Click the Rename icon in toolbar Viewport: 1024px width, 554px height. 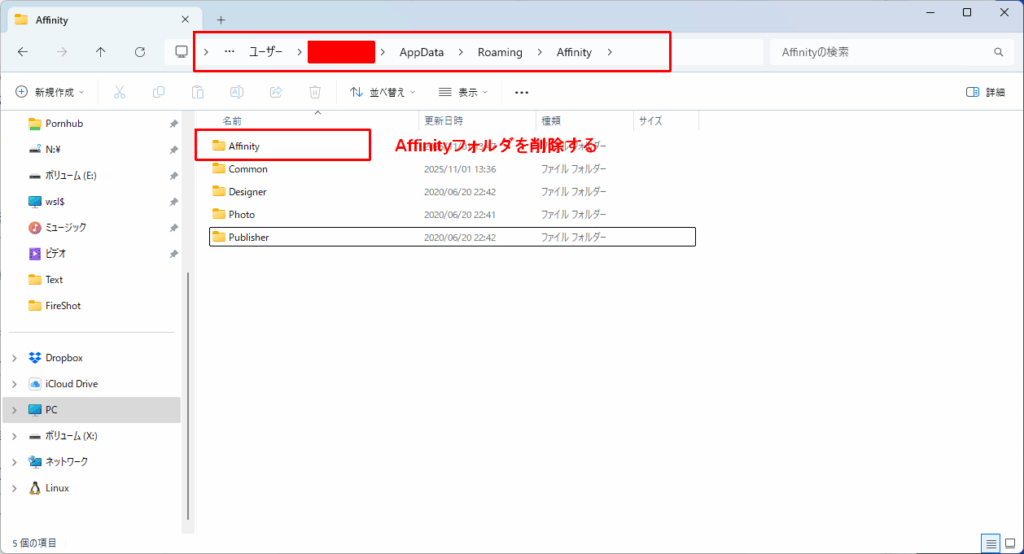tap(237, 92)
